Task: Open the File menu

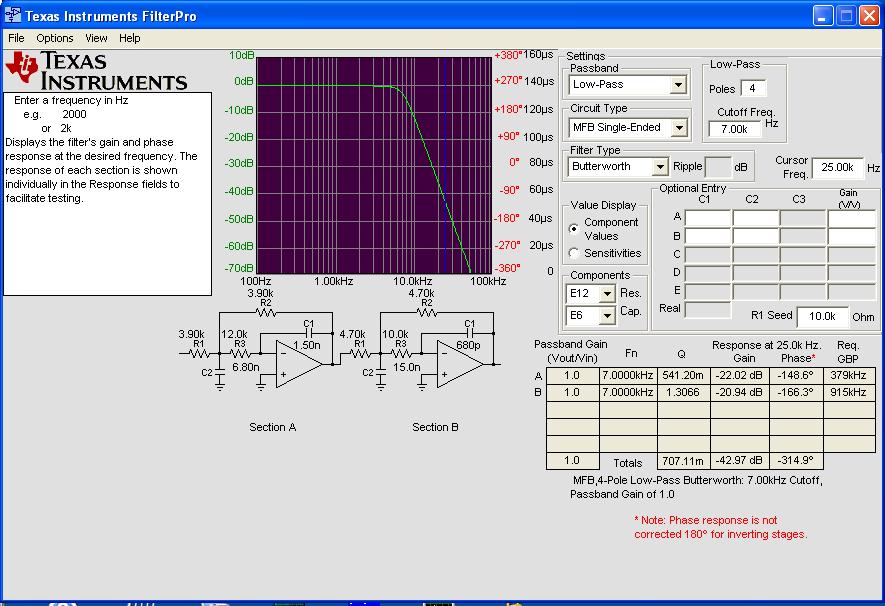Action: click(17, 38)
